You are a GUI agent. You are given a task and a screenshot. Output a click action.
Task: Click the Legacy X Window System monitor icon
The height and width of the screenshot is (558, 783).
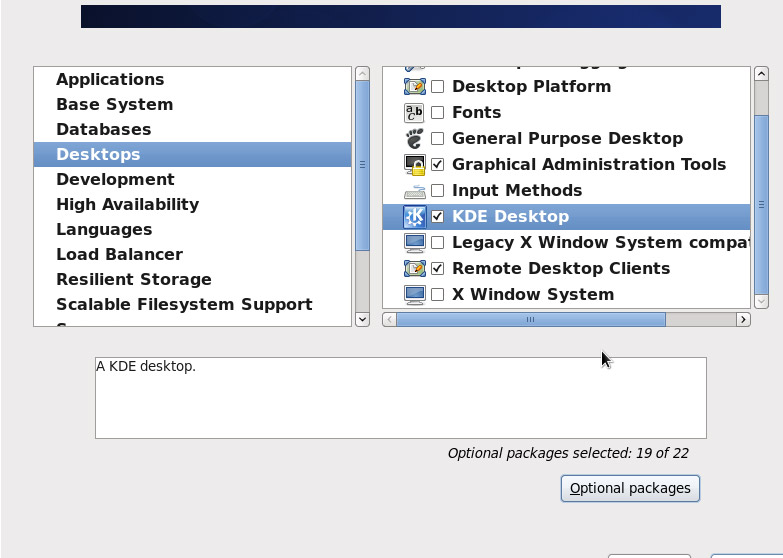(x=414, y=243)
